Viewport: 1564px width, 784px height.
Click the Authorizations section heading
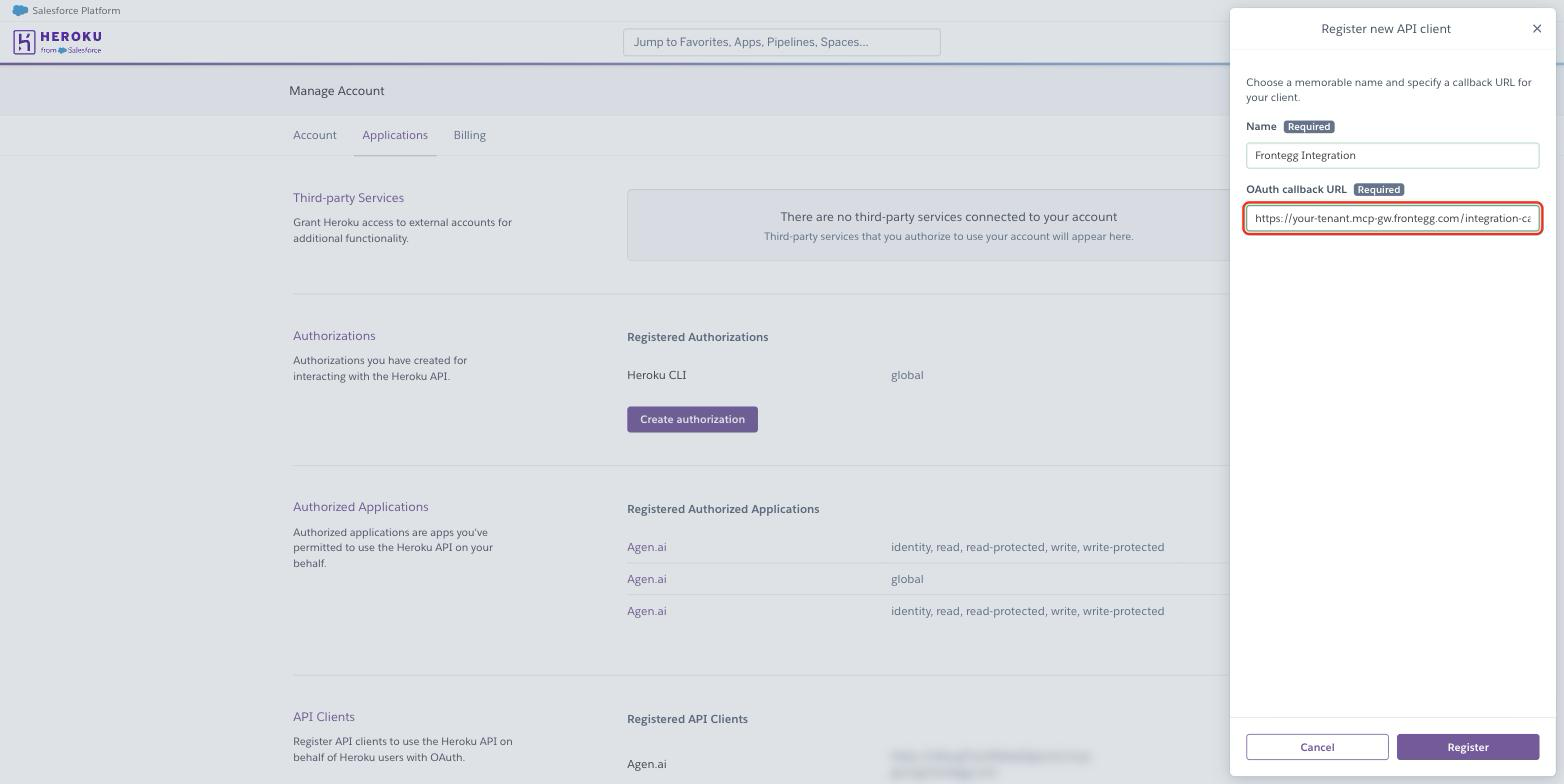[x=334, y=336]
